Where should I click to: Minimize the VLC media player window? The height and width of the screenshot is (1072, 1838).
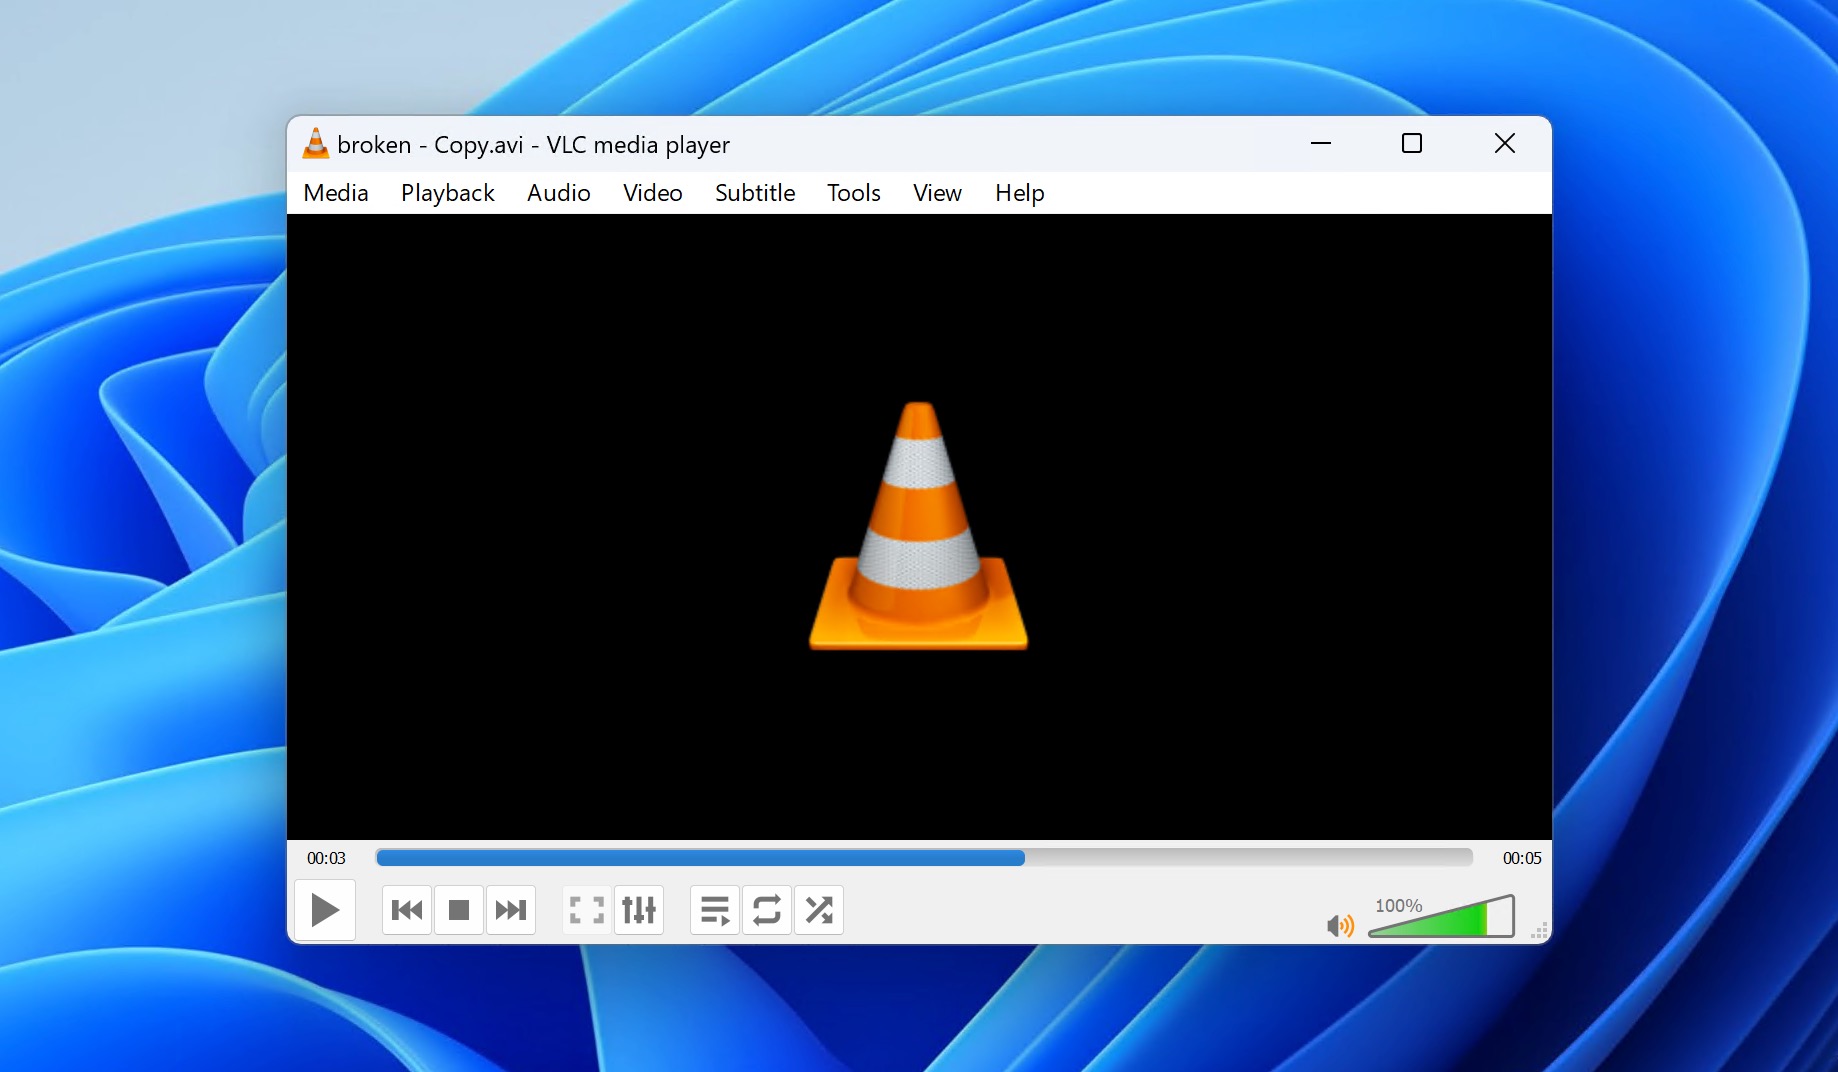1321,144
